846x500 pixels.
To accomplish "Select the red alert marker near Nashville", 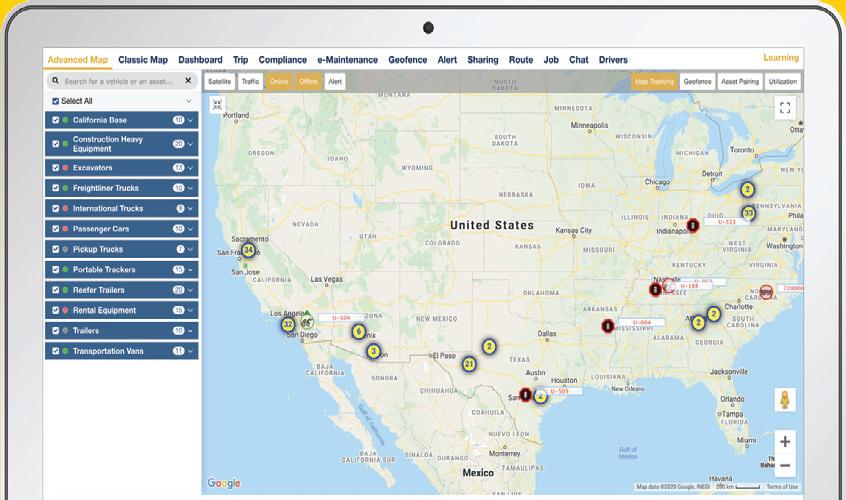I will (655, 290).
